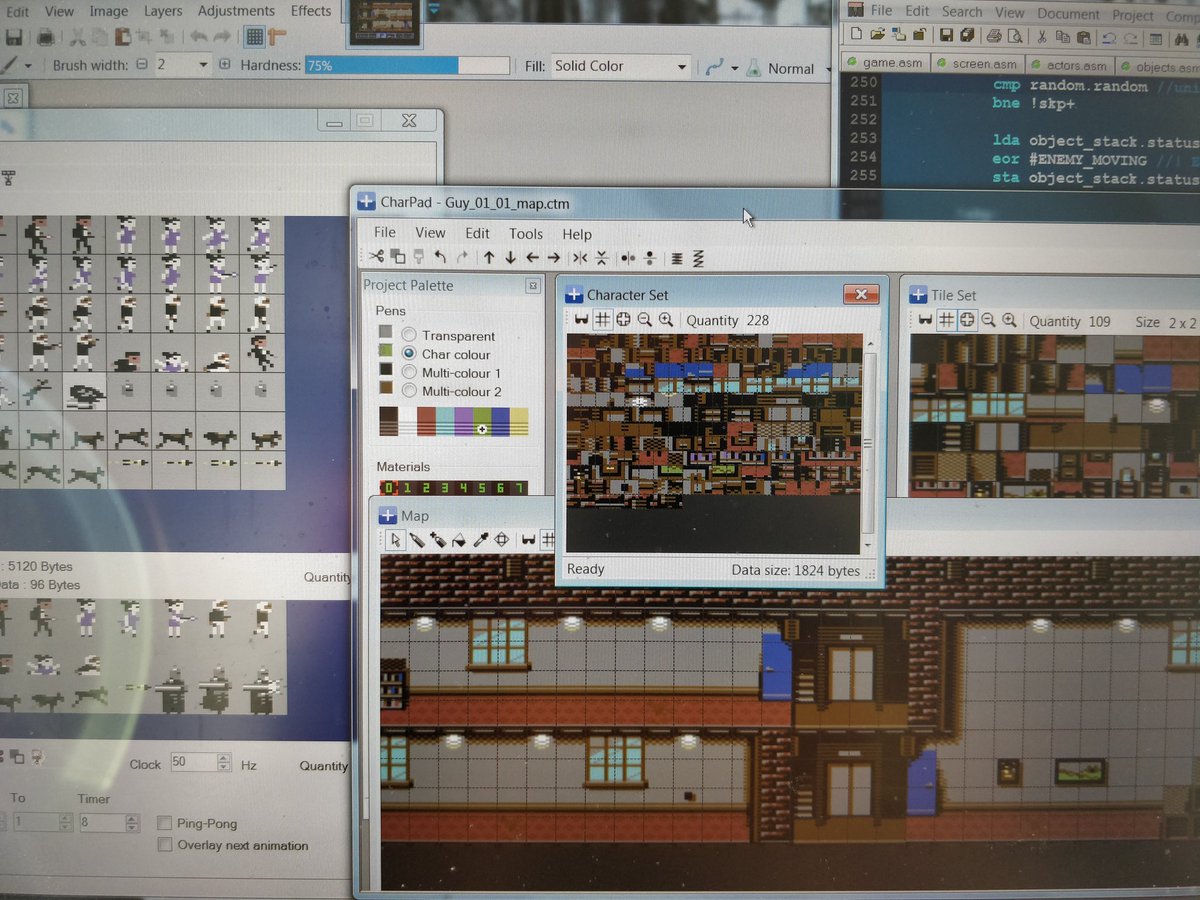
Task: Select the Char colour pen radio button
Action: [x=409, y=354]
